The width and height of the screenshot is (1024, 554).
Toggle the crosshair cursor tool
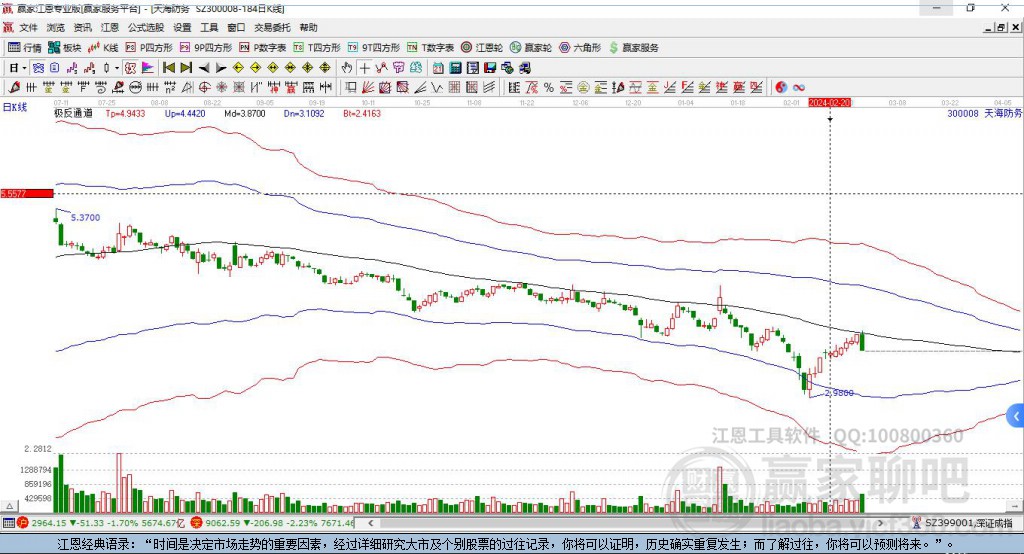click(x=364, y=68)
